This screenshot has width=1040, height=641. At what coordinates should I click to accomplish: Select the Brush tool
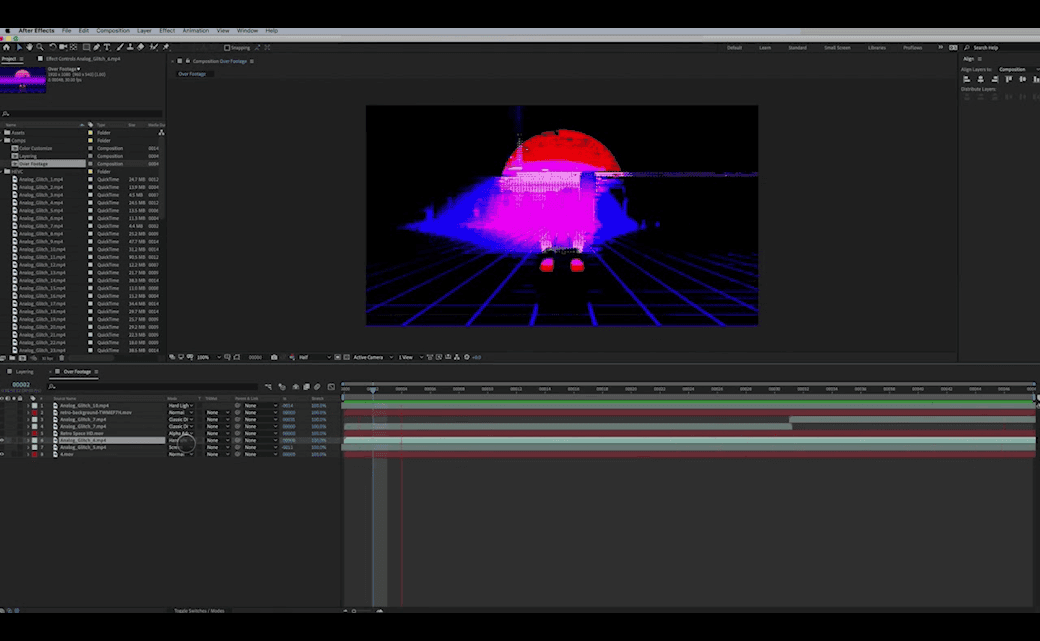[119, 47]
